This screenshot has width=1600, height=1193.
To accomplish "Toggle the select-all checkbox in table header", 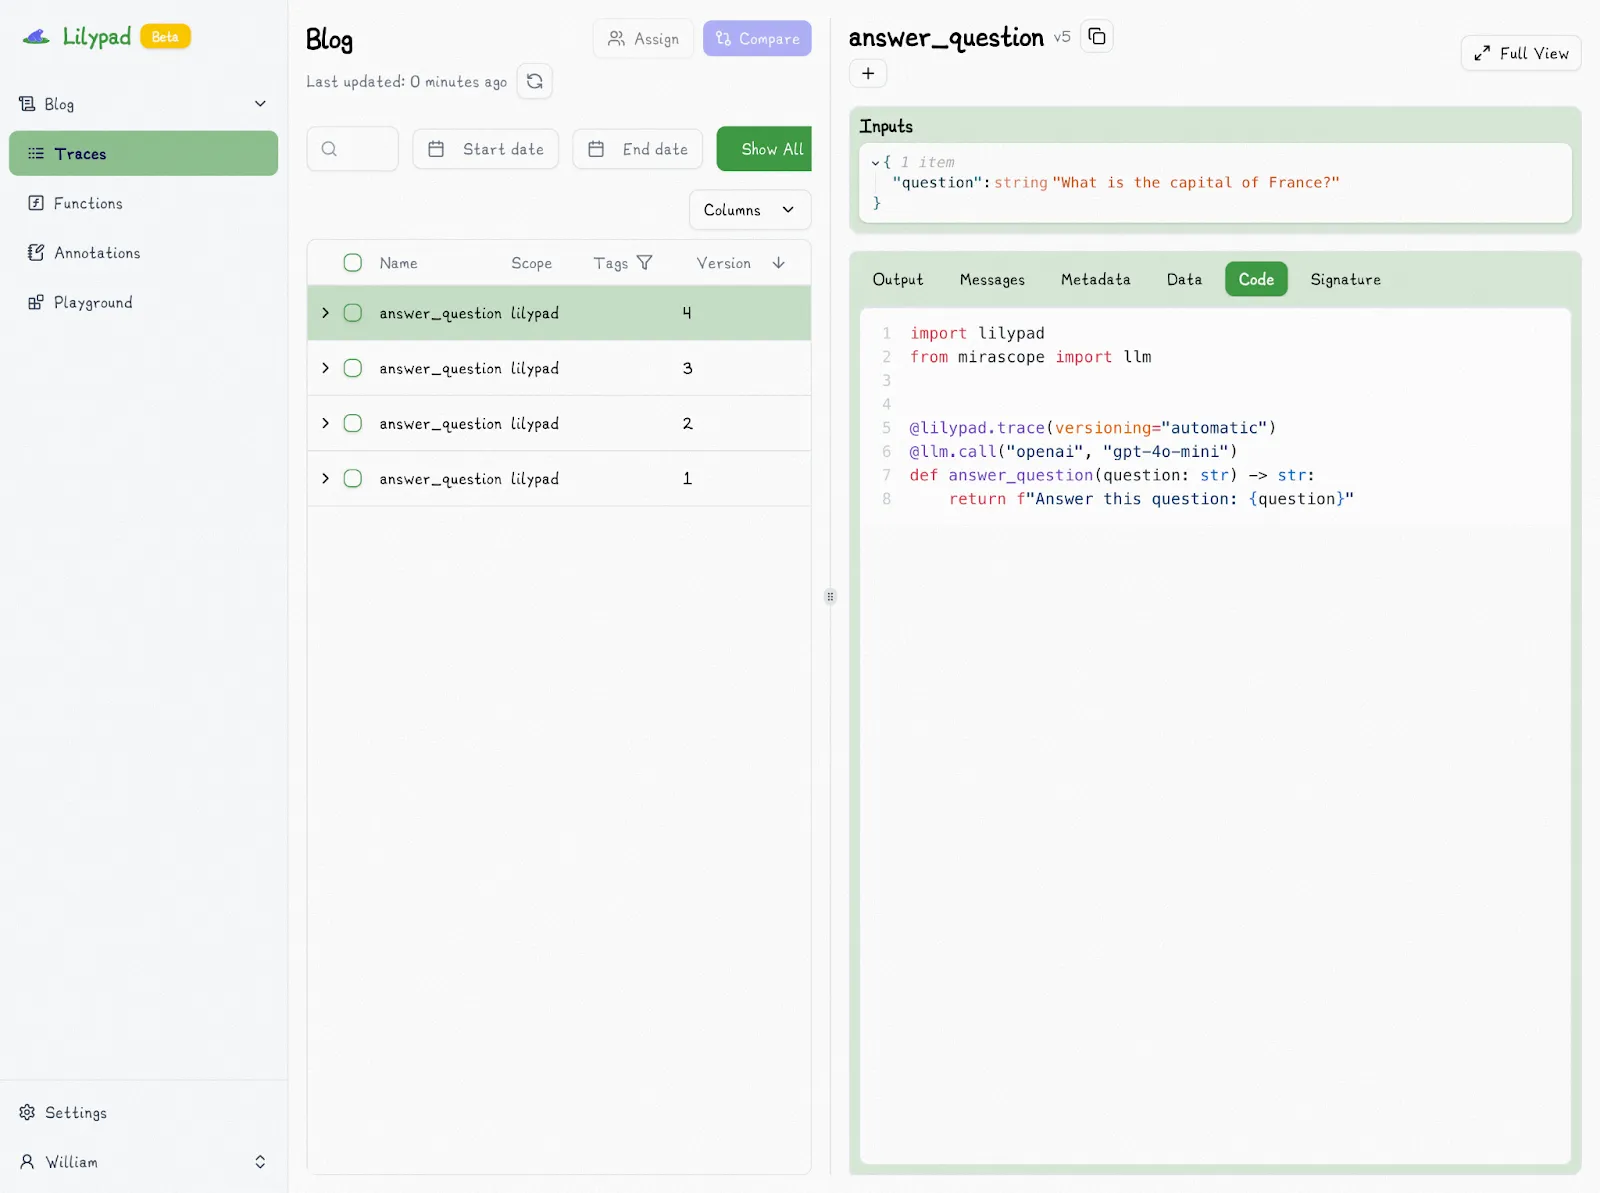I will tap(353, 263).
